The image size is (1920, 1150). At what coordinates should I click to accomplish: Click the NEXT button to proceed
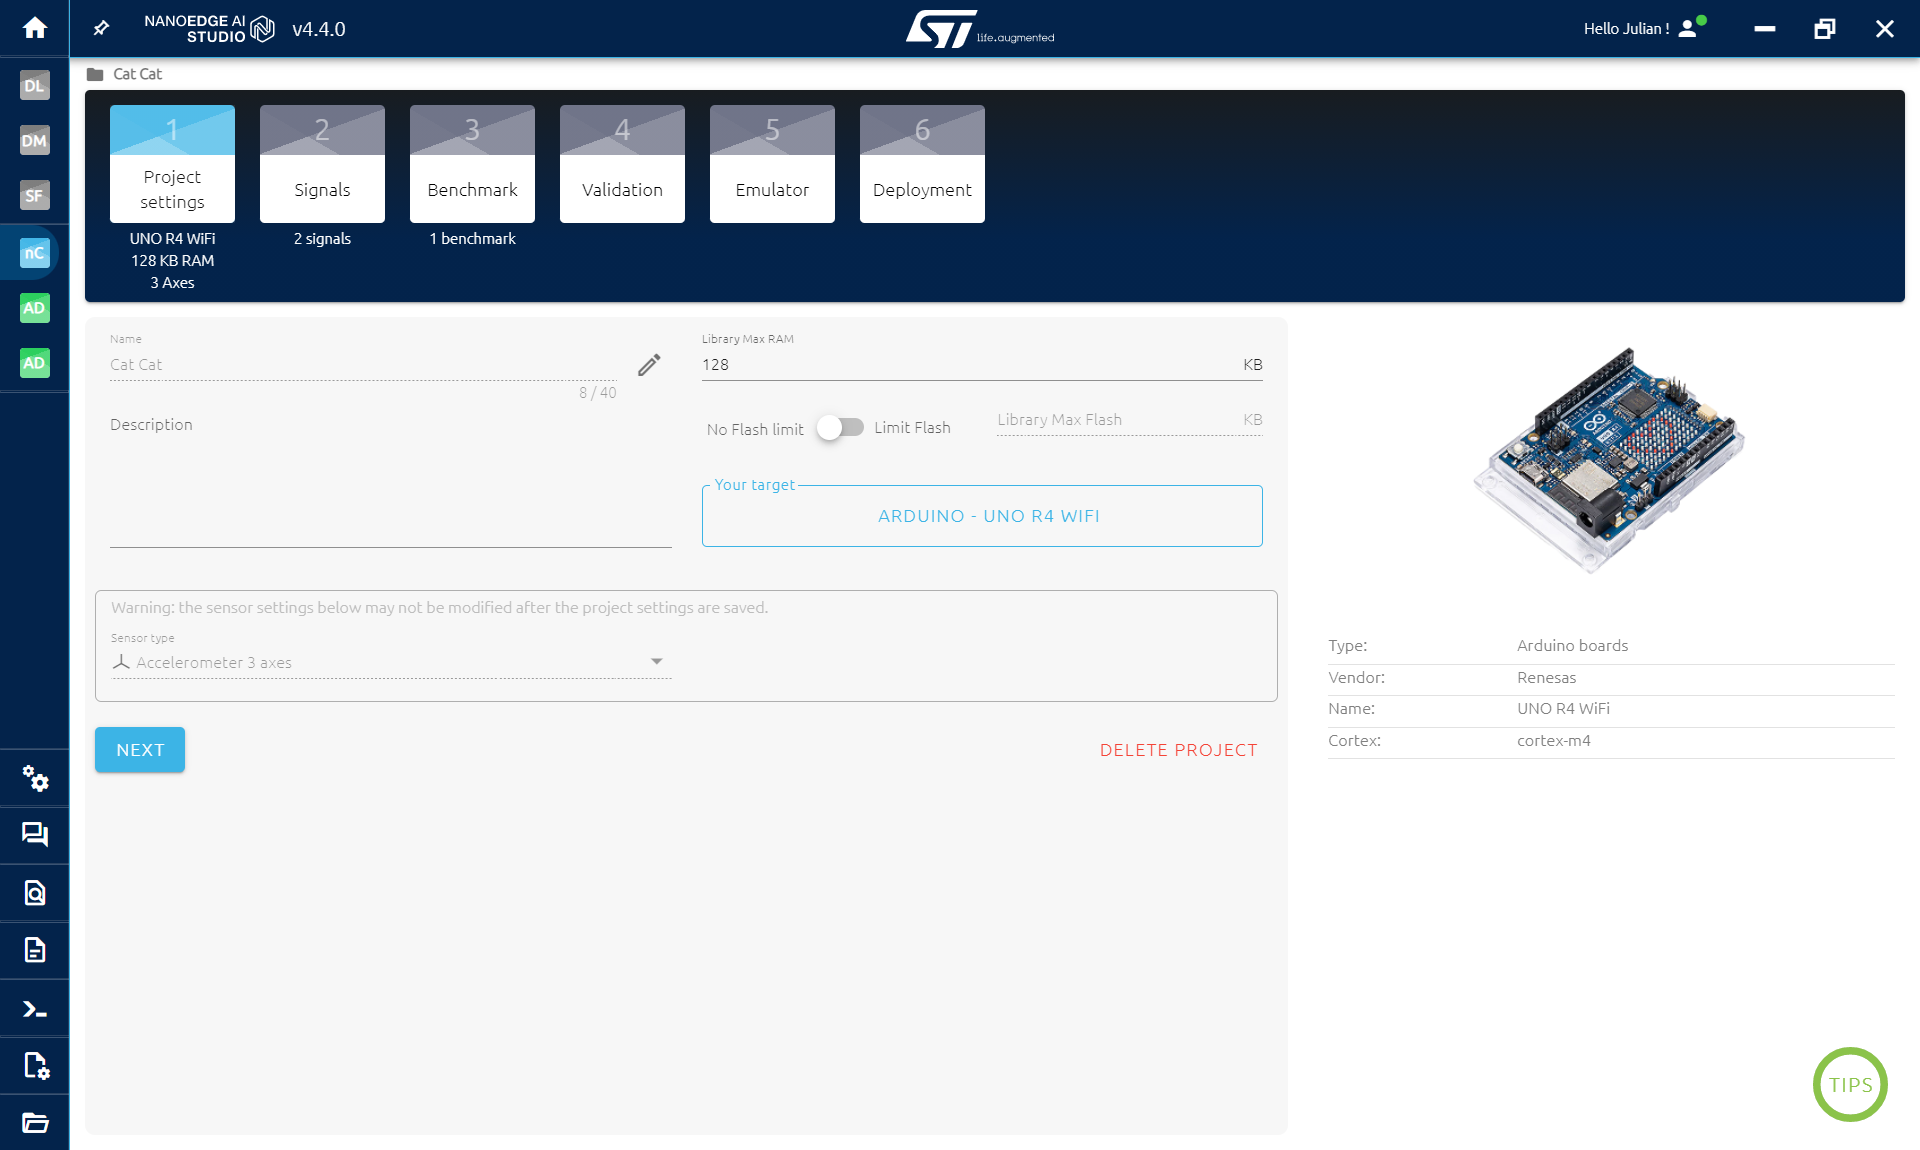point(140,750)
